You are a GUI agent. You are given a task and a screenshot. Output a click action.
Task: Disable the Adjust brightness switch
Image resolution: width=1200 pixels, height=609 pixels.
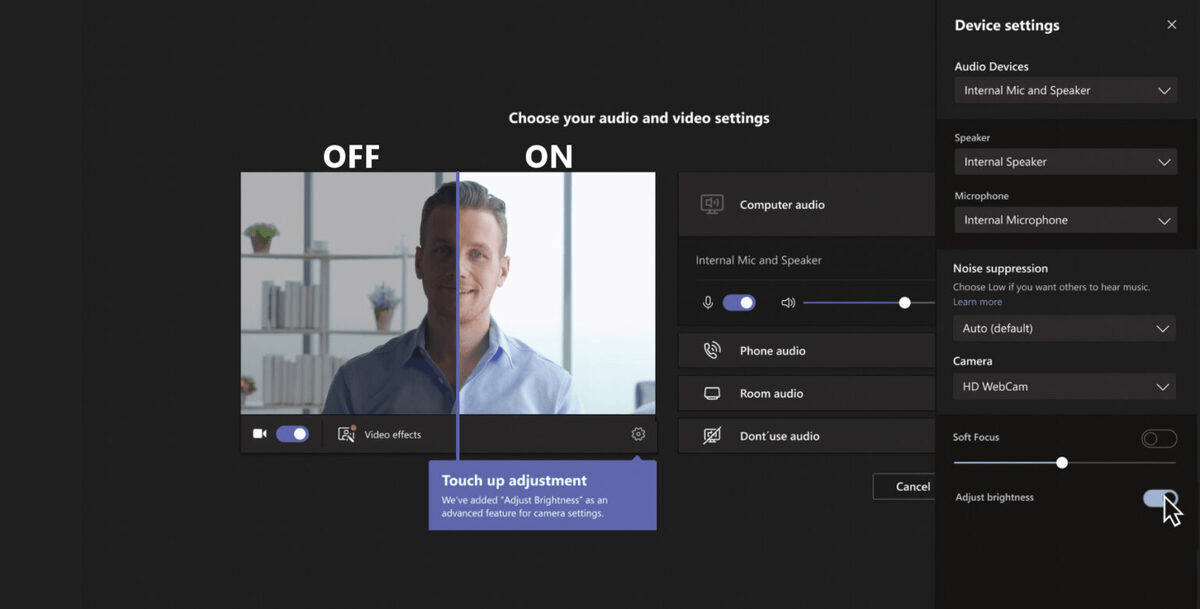[x=1159, y=497]
